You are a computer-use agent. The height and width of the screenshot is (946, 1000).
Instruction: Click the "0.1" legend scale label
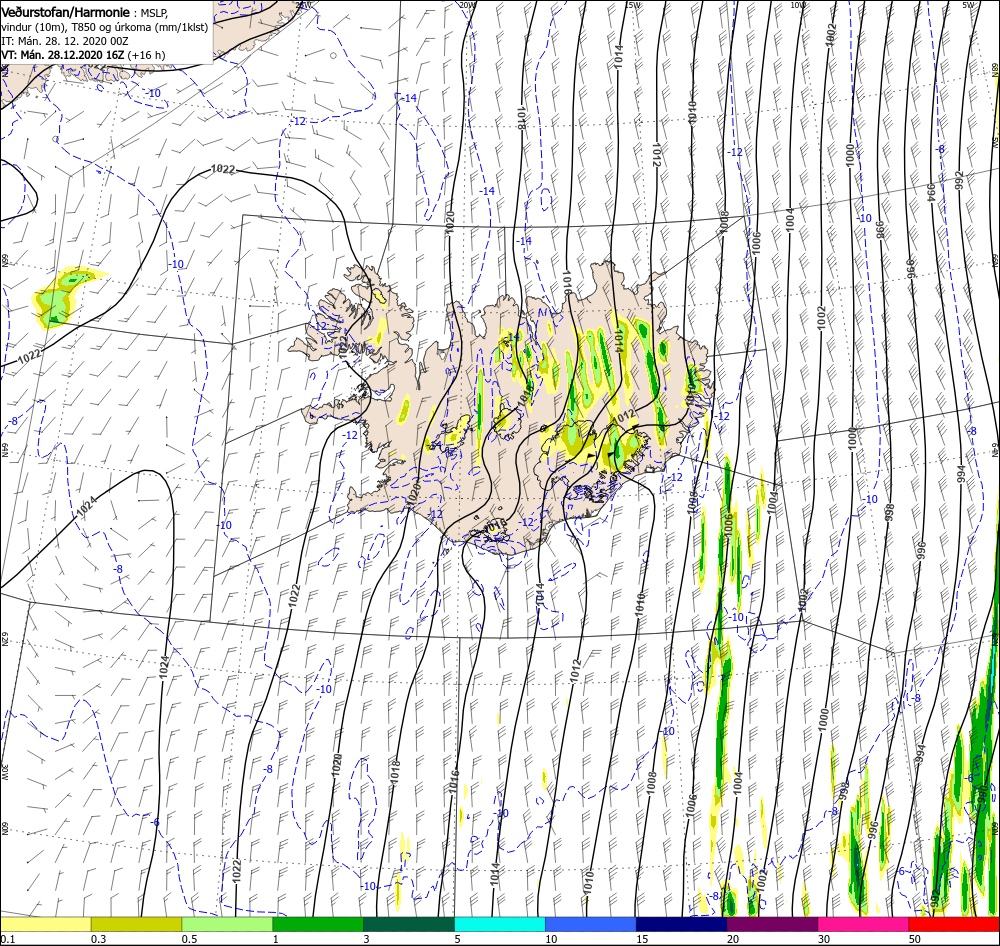8,939
